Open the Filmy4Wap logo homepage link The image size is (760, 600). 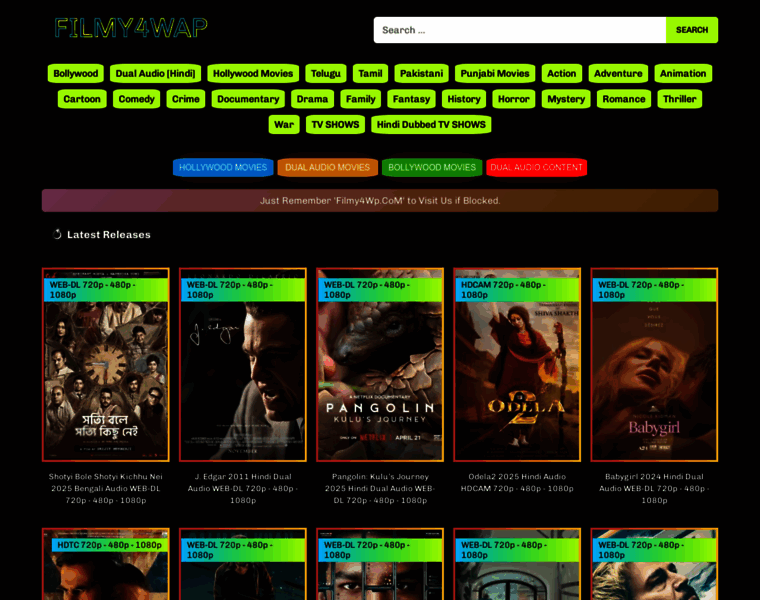(131, 28)
